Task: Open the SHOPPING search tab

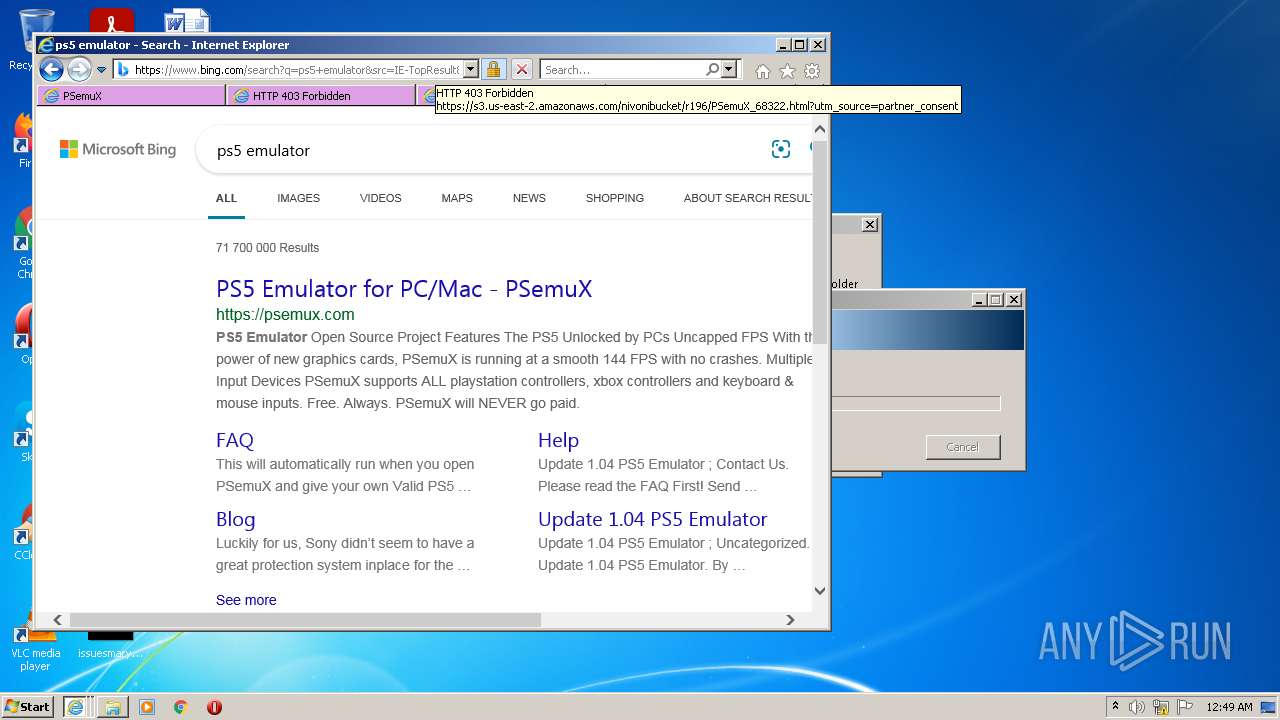Action: click(615, 198)
